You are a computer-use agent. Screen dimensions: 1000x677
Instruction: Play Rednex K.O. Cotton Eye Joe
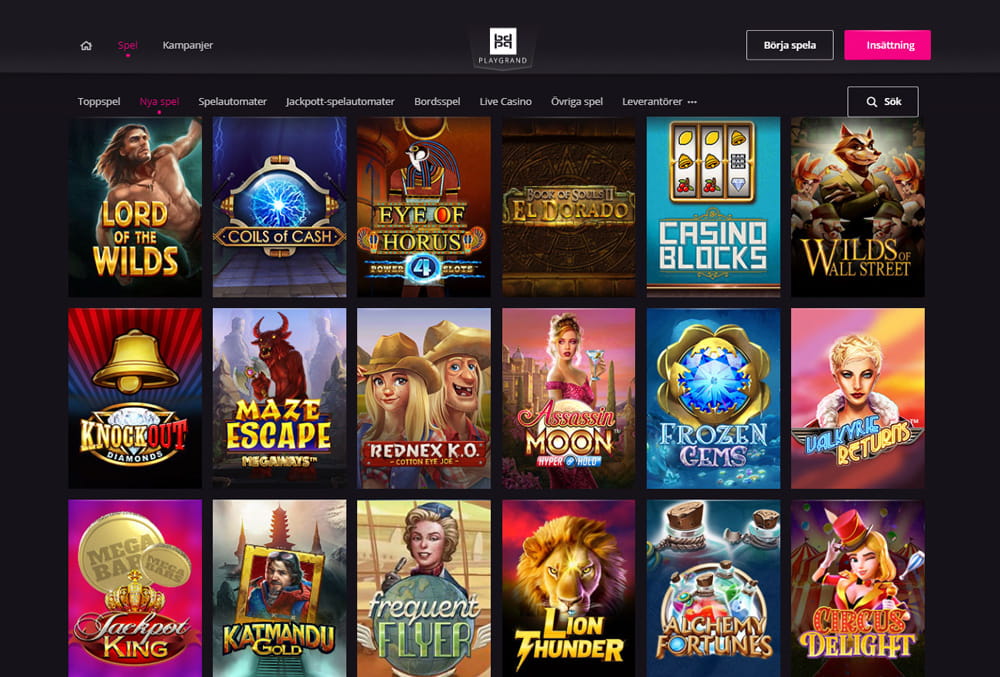click(x=424, y=398)
